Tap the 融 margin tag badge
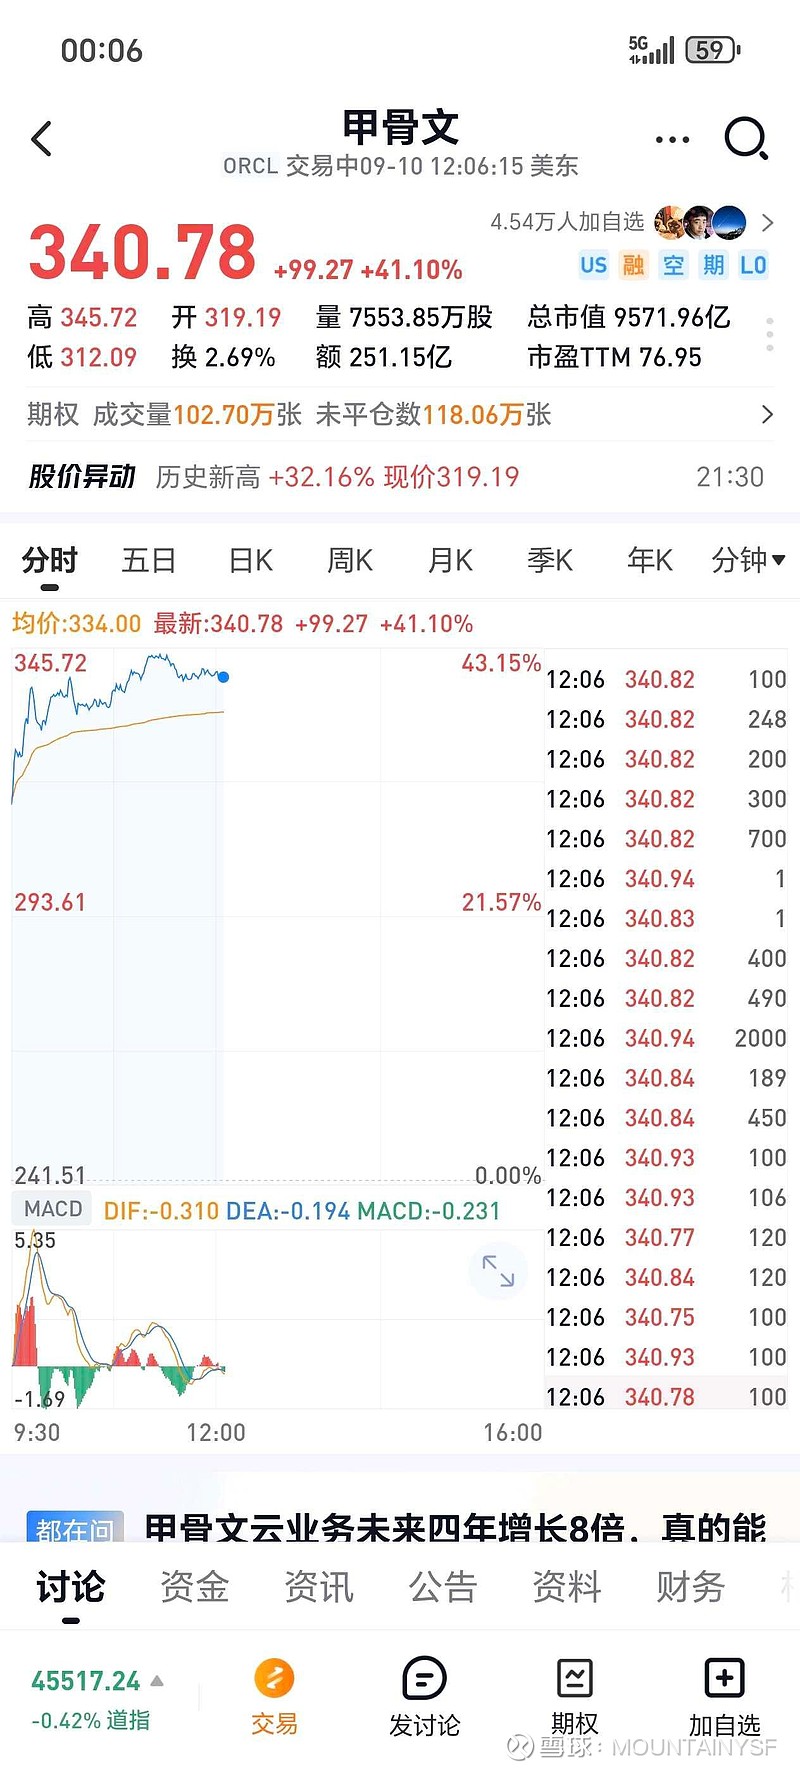Viewport: 800px width, 1772px height. tap(633, 265)
